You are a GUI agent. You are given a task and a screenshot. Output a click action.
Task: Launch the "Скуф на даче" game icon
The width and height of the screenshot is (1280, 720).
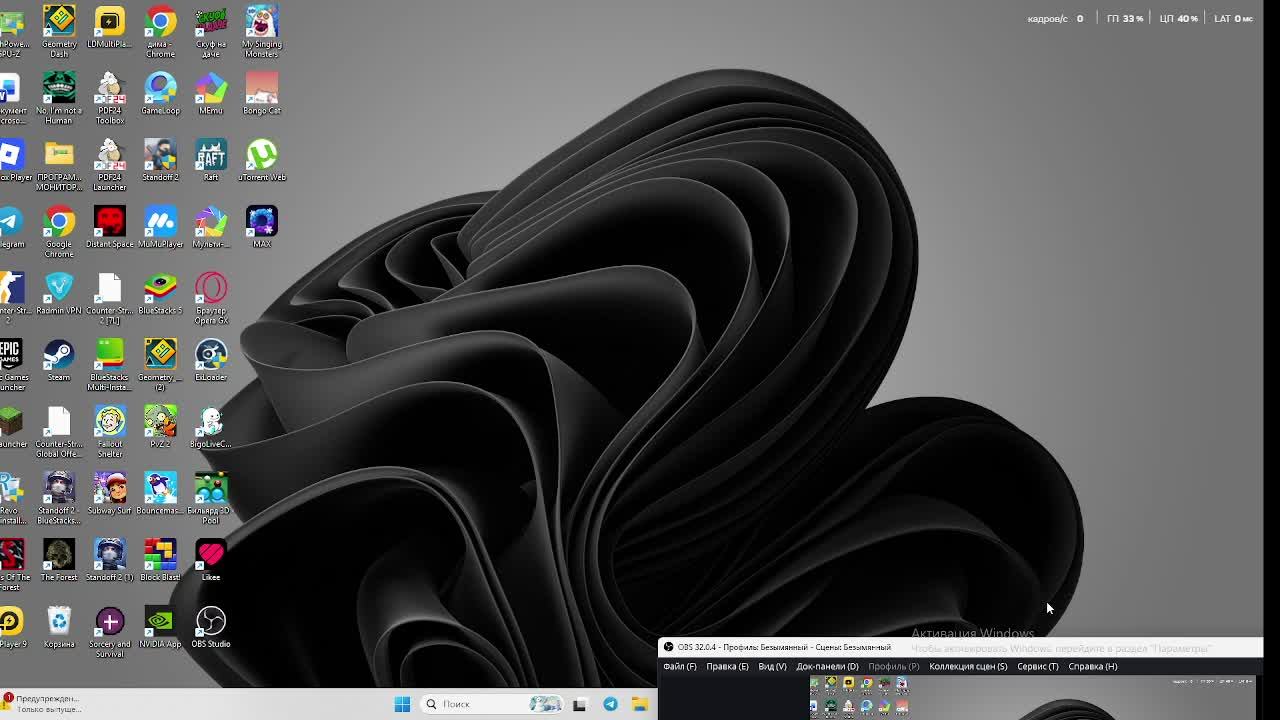point(211,30)
